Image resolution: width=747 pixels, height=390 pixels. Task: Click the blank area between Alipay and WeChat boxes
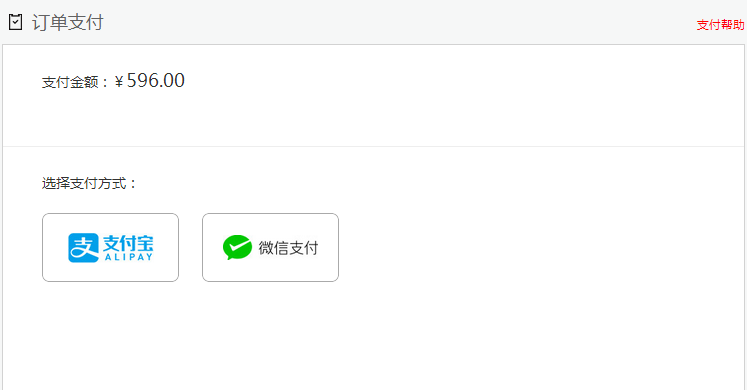pyautogui.click(x=191, y=248)
